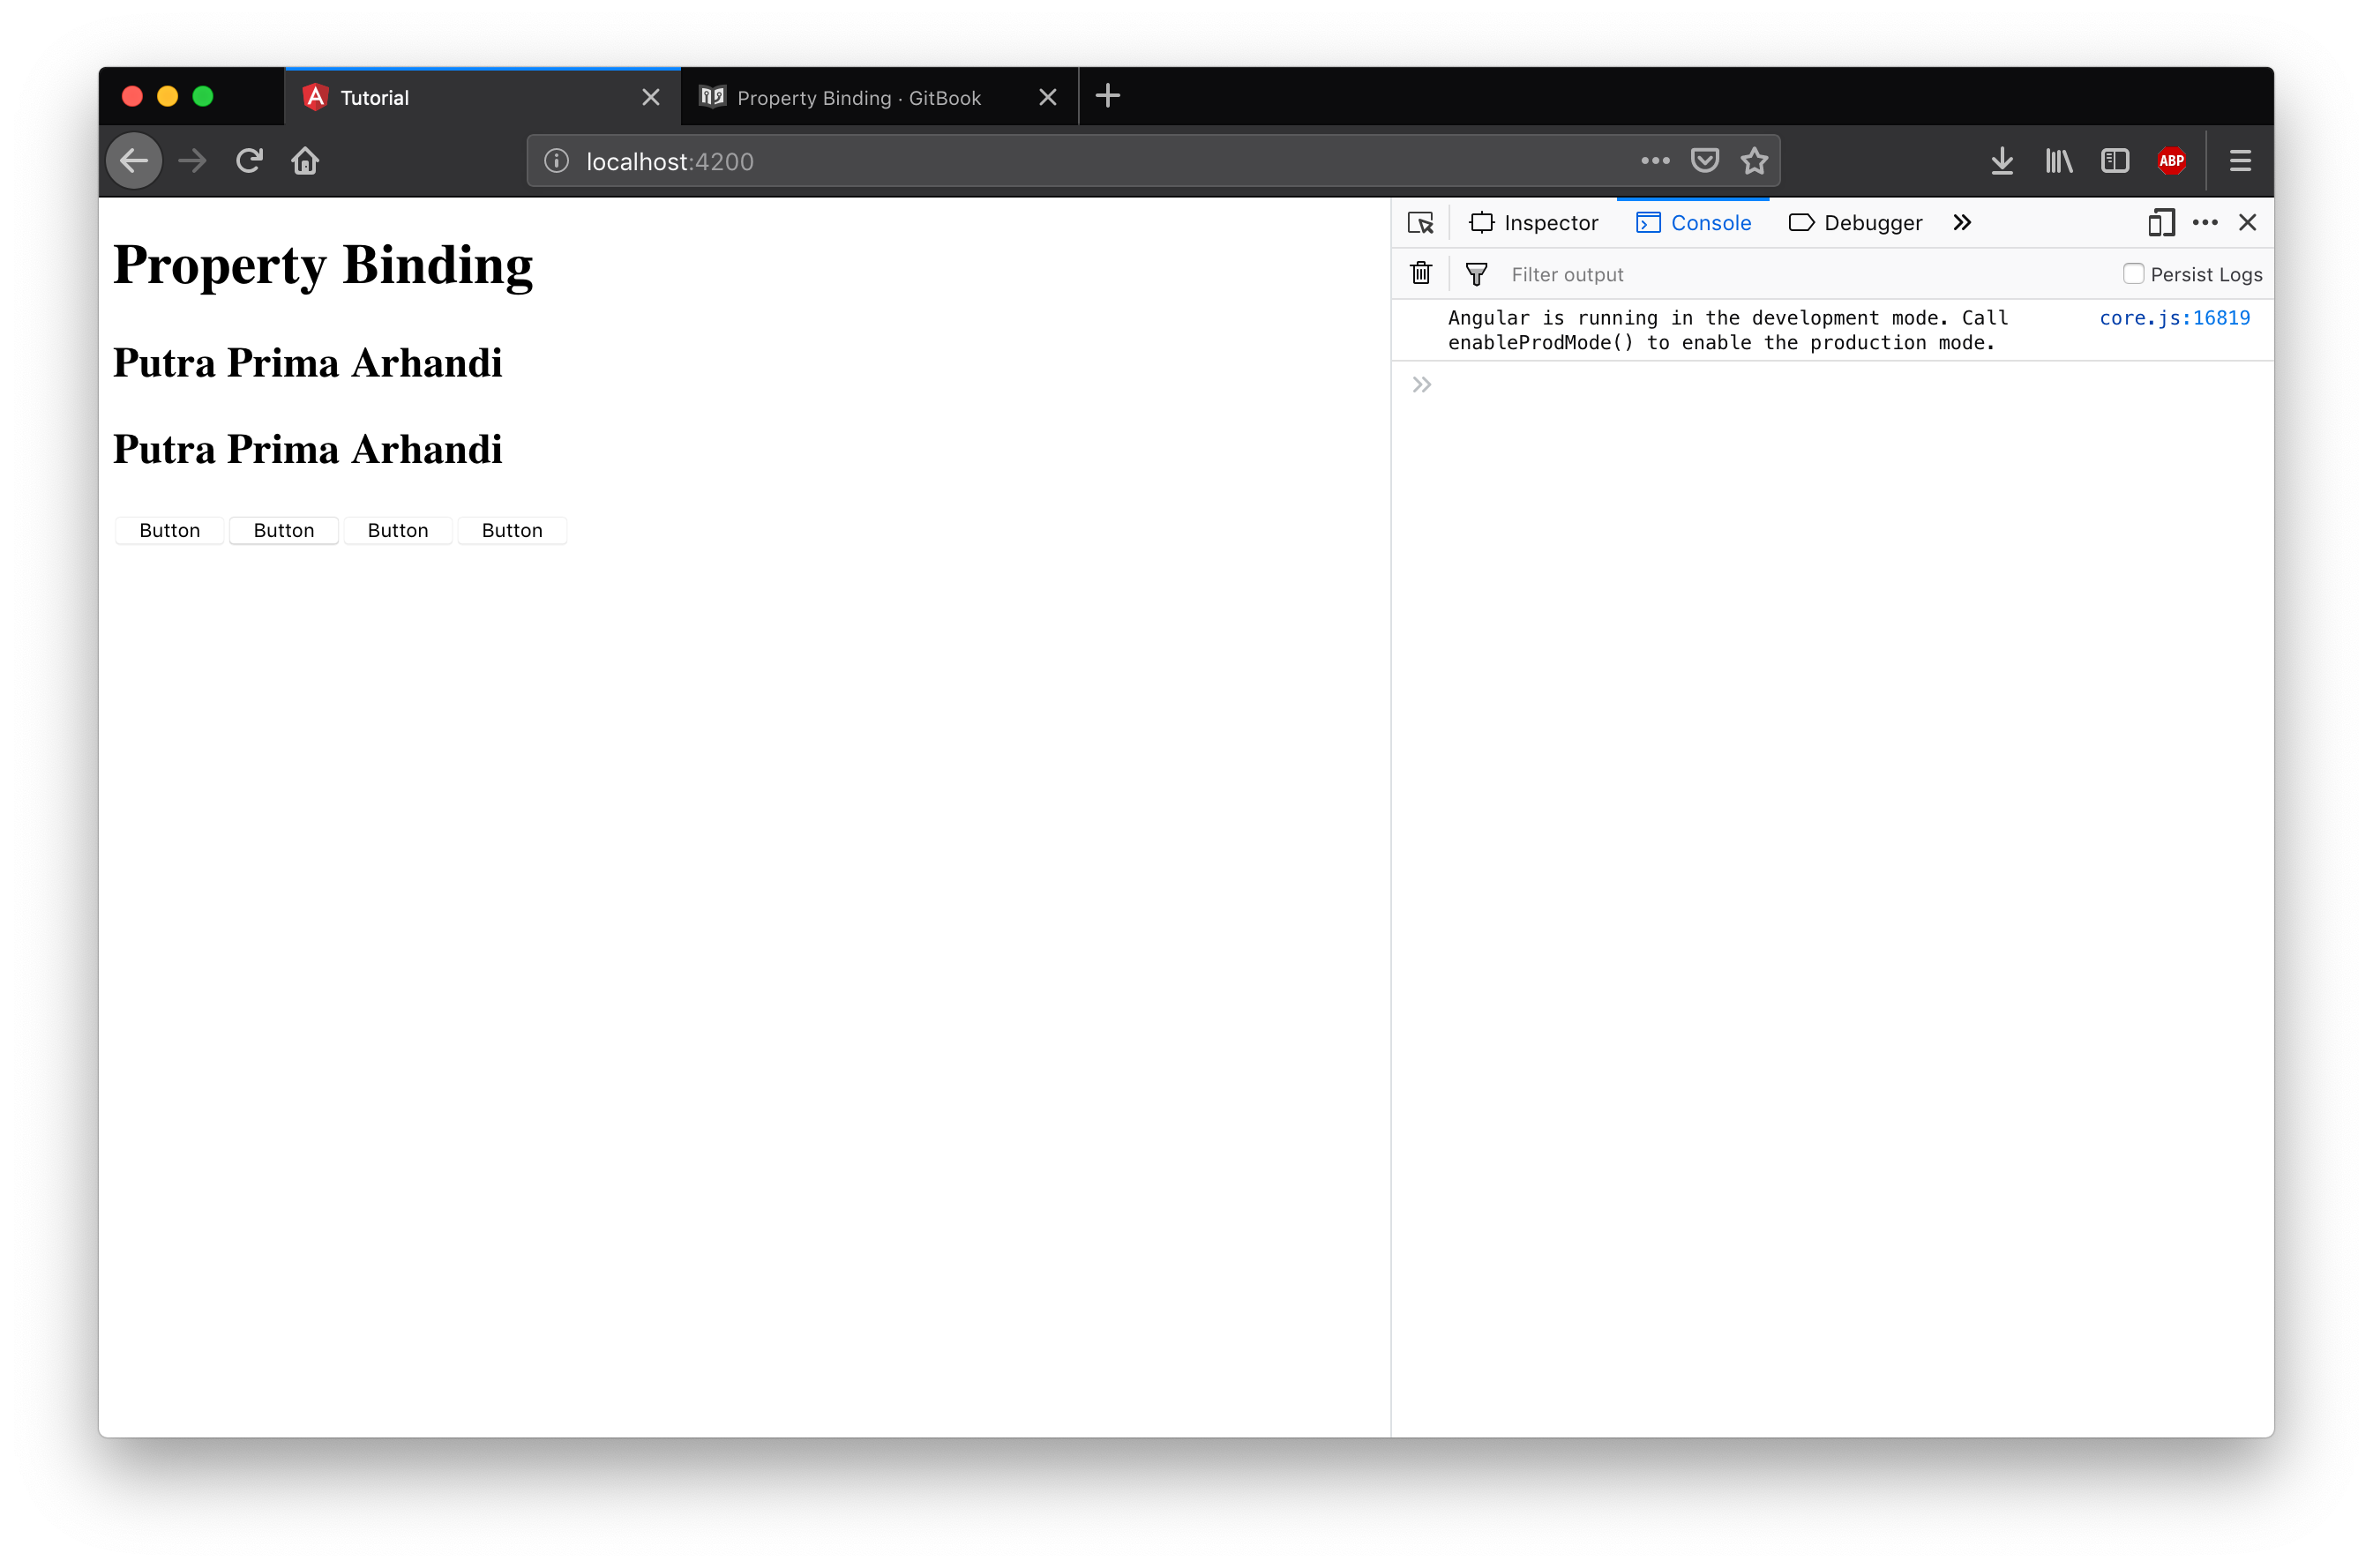This screenshot has width=2373, height=1568.
Task: Go back with the browser back arrow
Action: pos(134,161)
